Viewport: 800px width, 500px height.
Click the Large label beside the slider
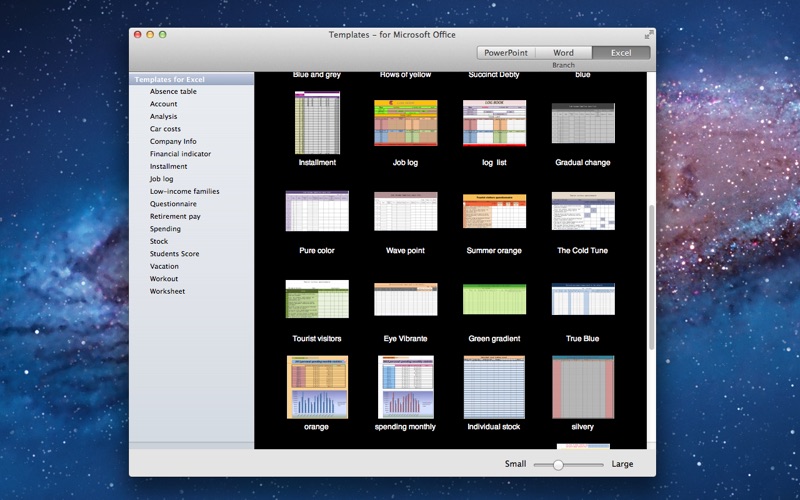tap(622, 464)
